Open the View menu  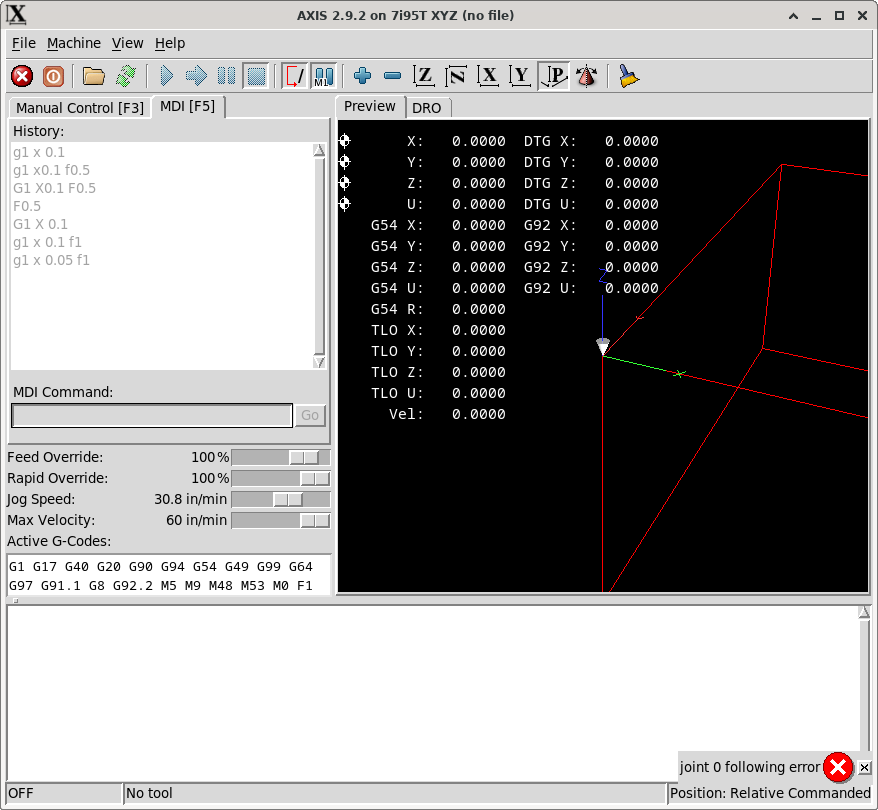click(128, 43)
